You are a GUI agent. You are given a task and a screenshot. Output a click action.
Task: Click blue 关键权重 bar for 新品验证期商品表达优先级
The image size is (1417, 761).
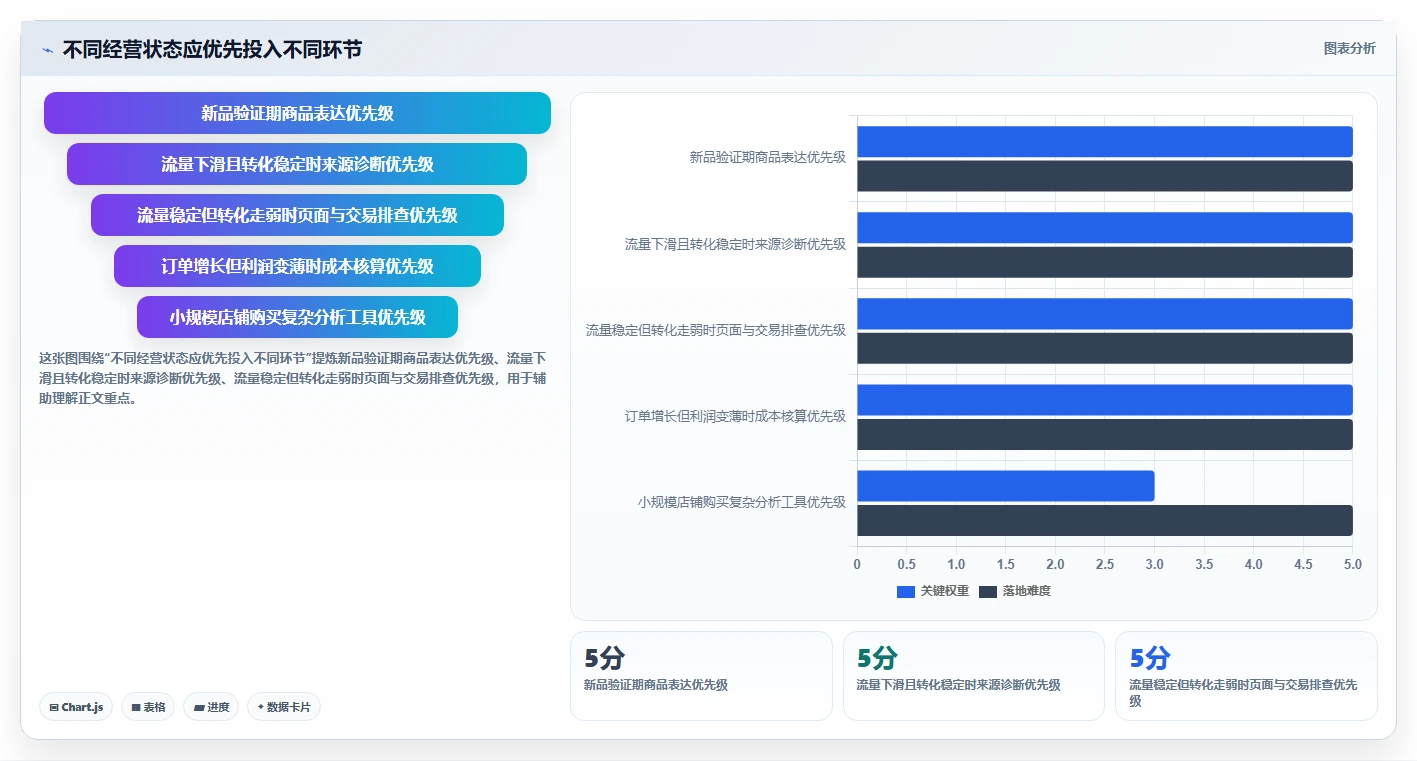pyautogui.click(x=1105, y=141)
